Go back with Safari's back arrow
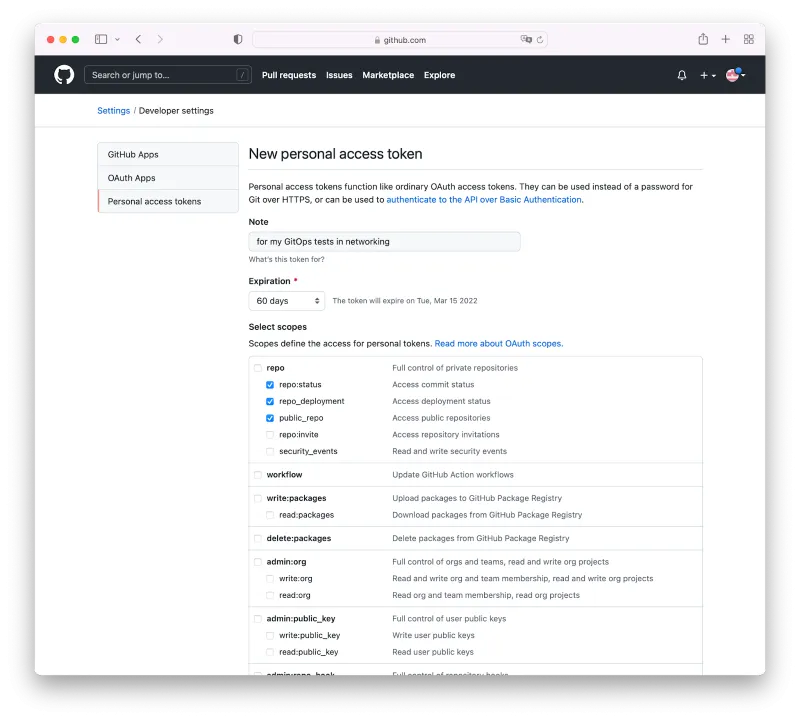Screen dimensions: 800x721 pos(138,39)
